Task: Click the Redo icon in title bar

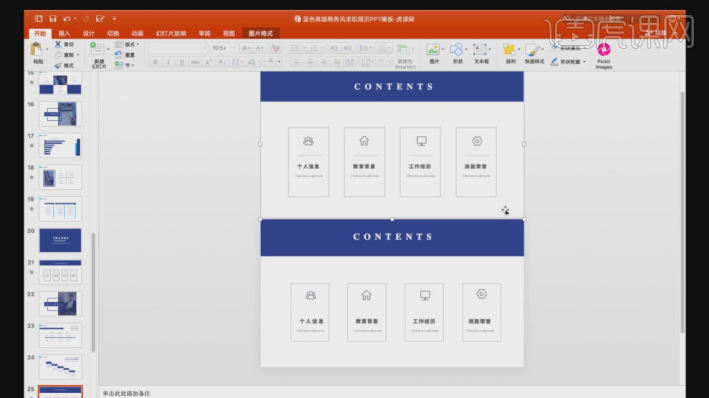Action: click(86, 19)
